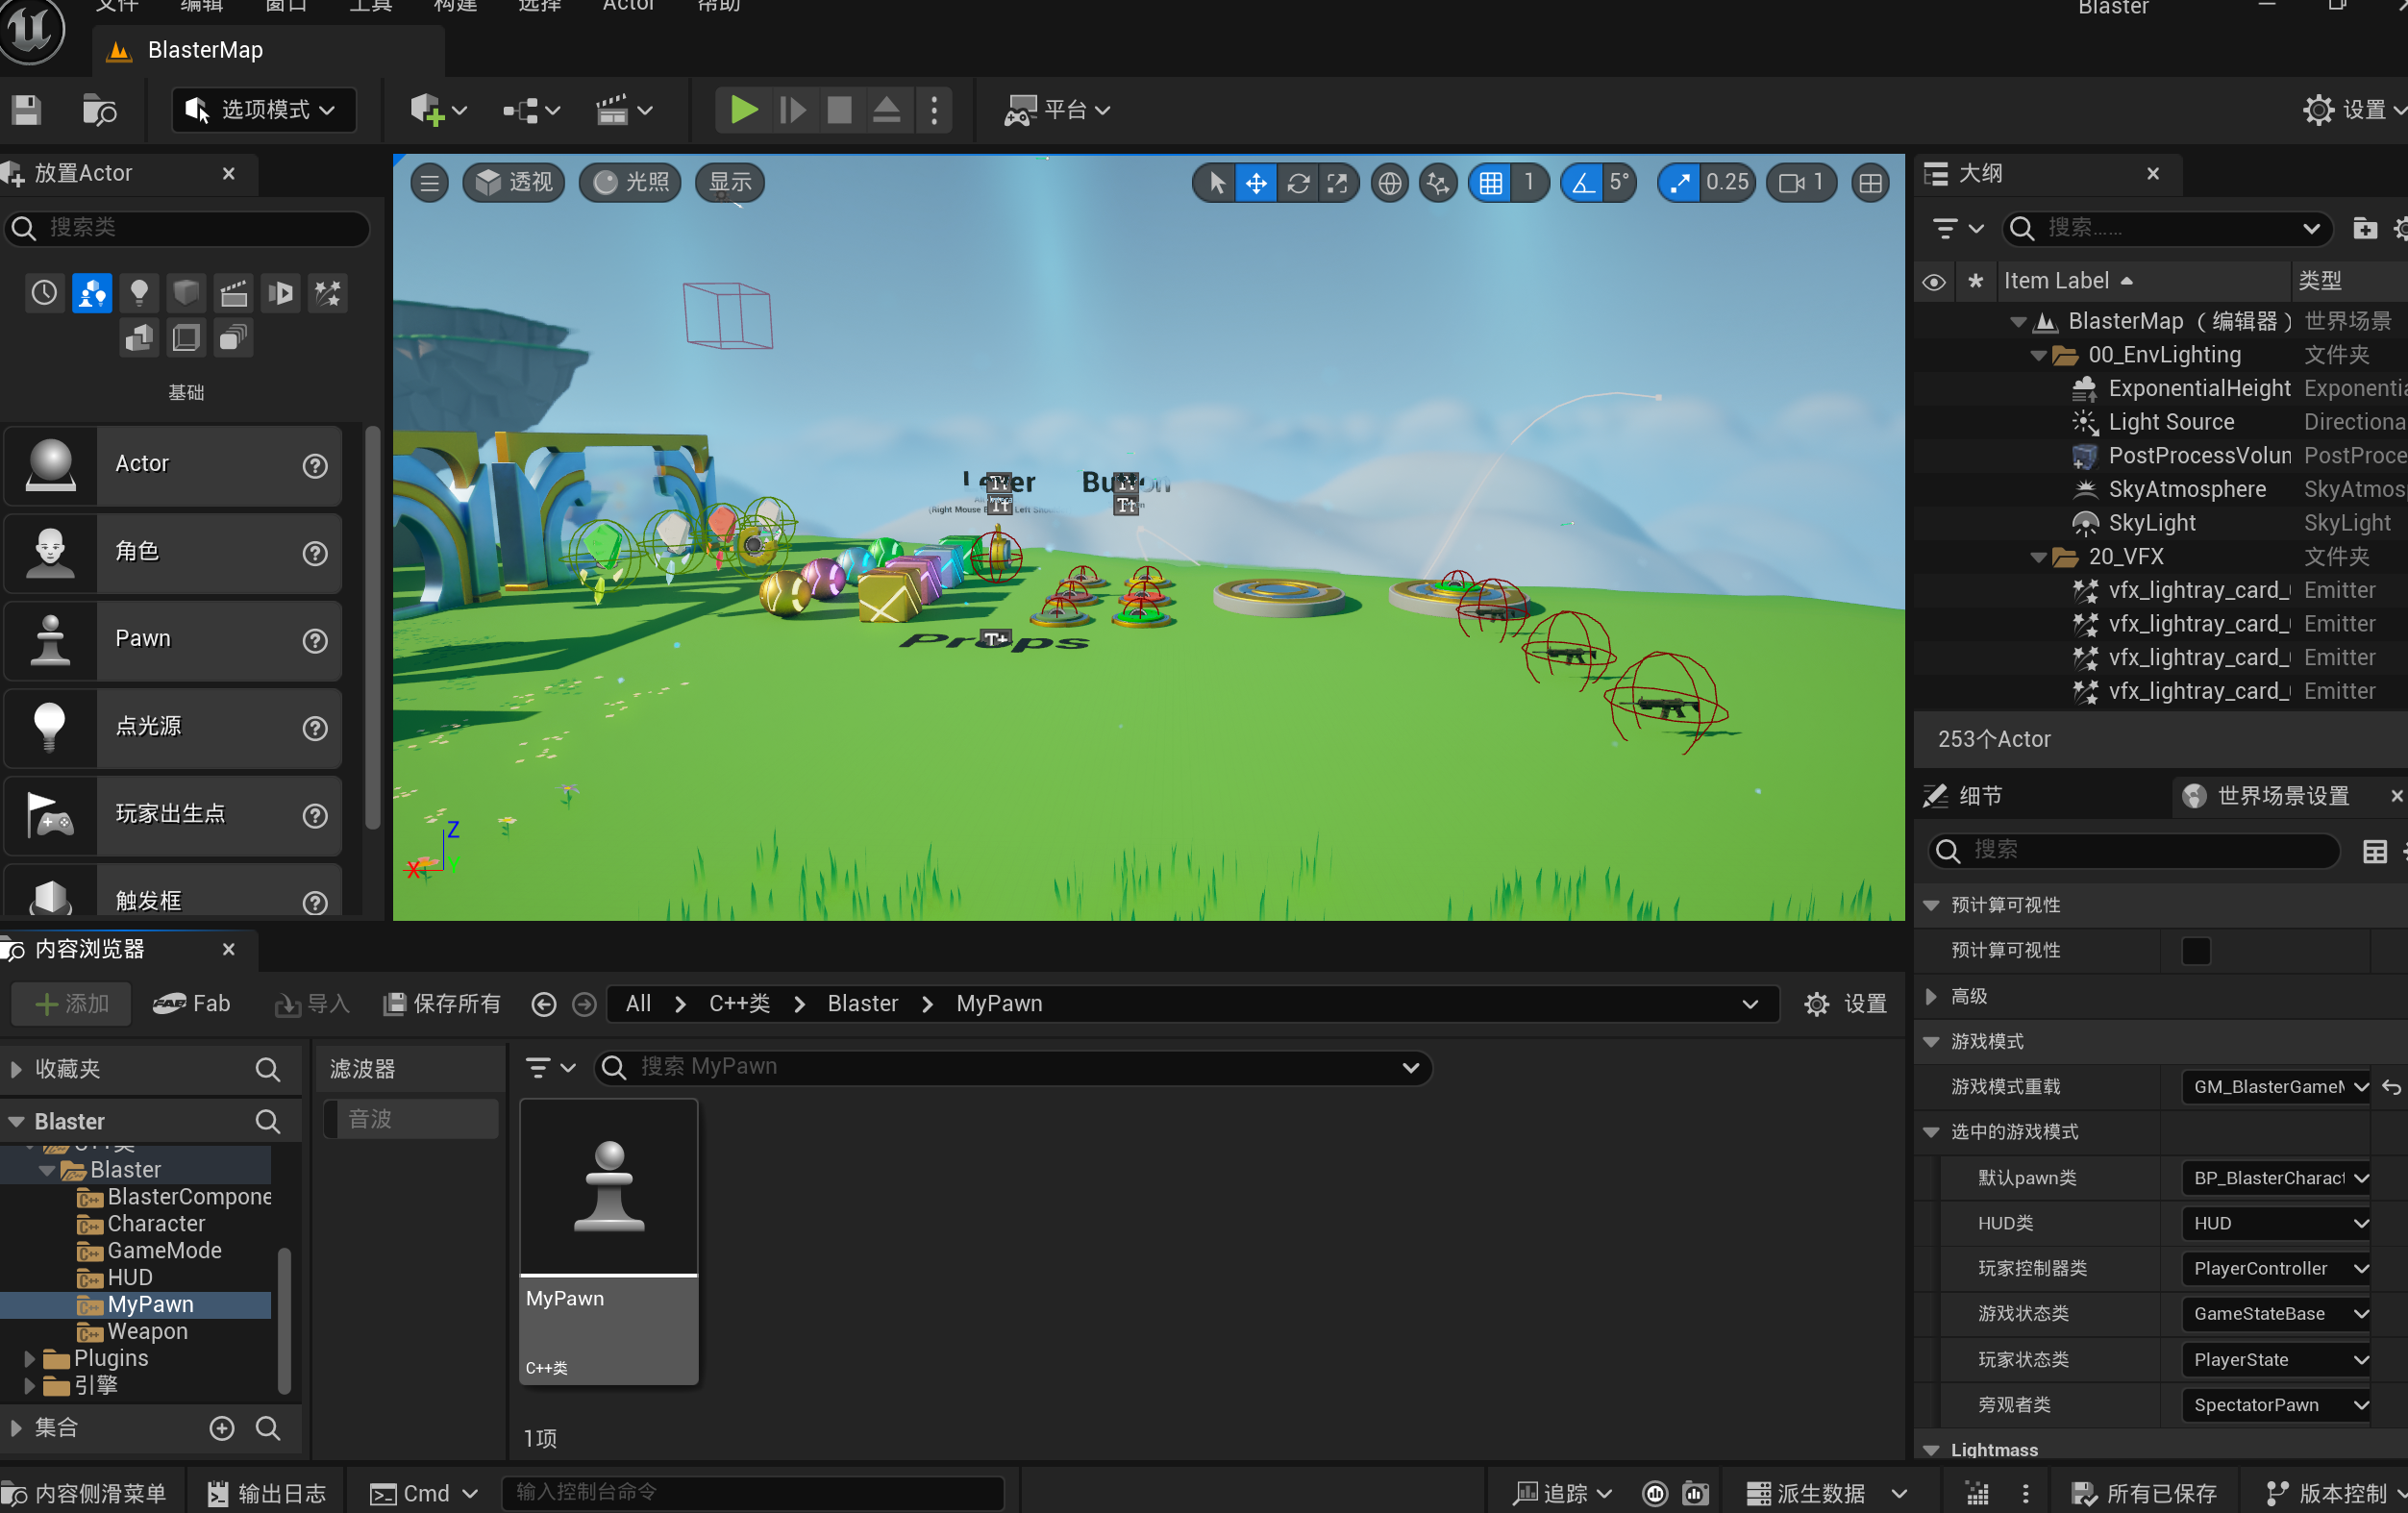Toggle the visibility eye column in Outliner
The width and height of the screenshot is (2408, 1513).
pos(1934,282)
